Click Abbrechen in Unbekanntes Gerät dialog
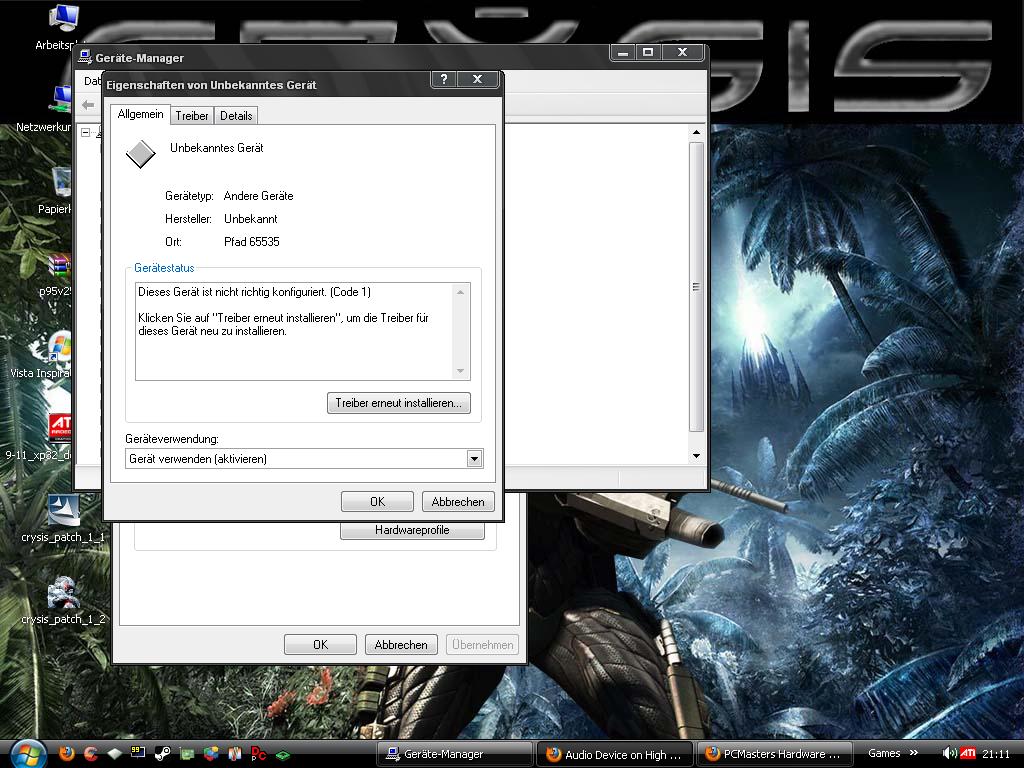 (x=458, y=502)
